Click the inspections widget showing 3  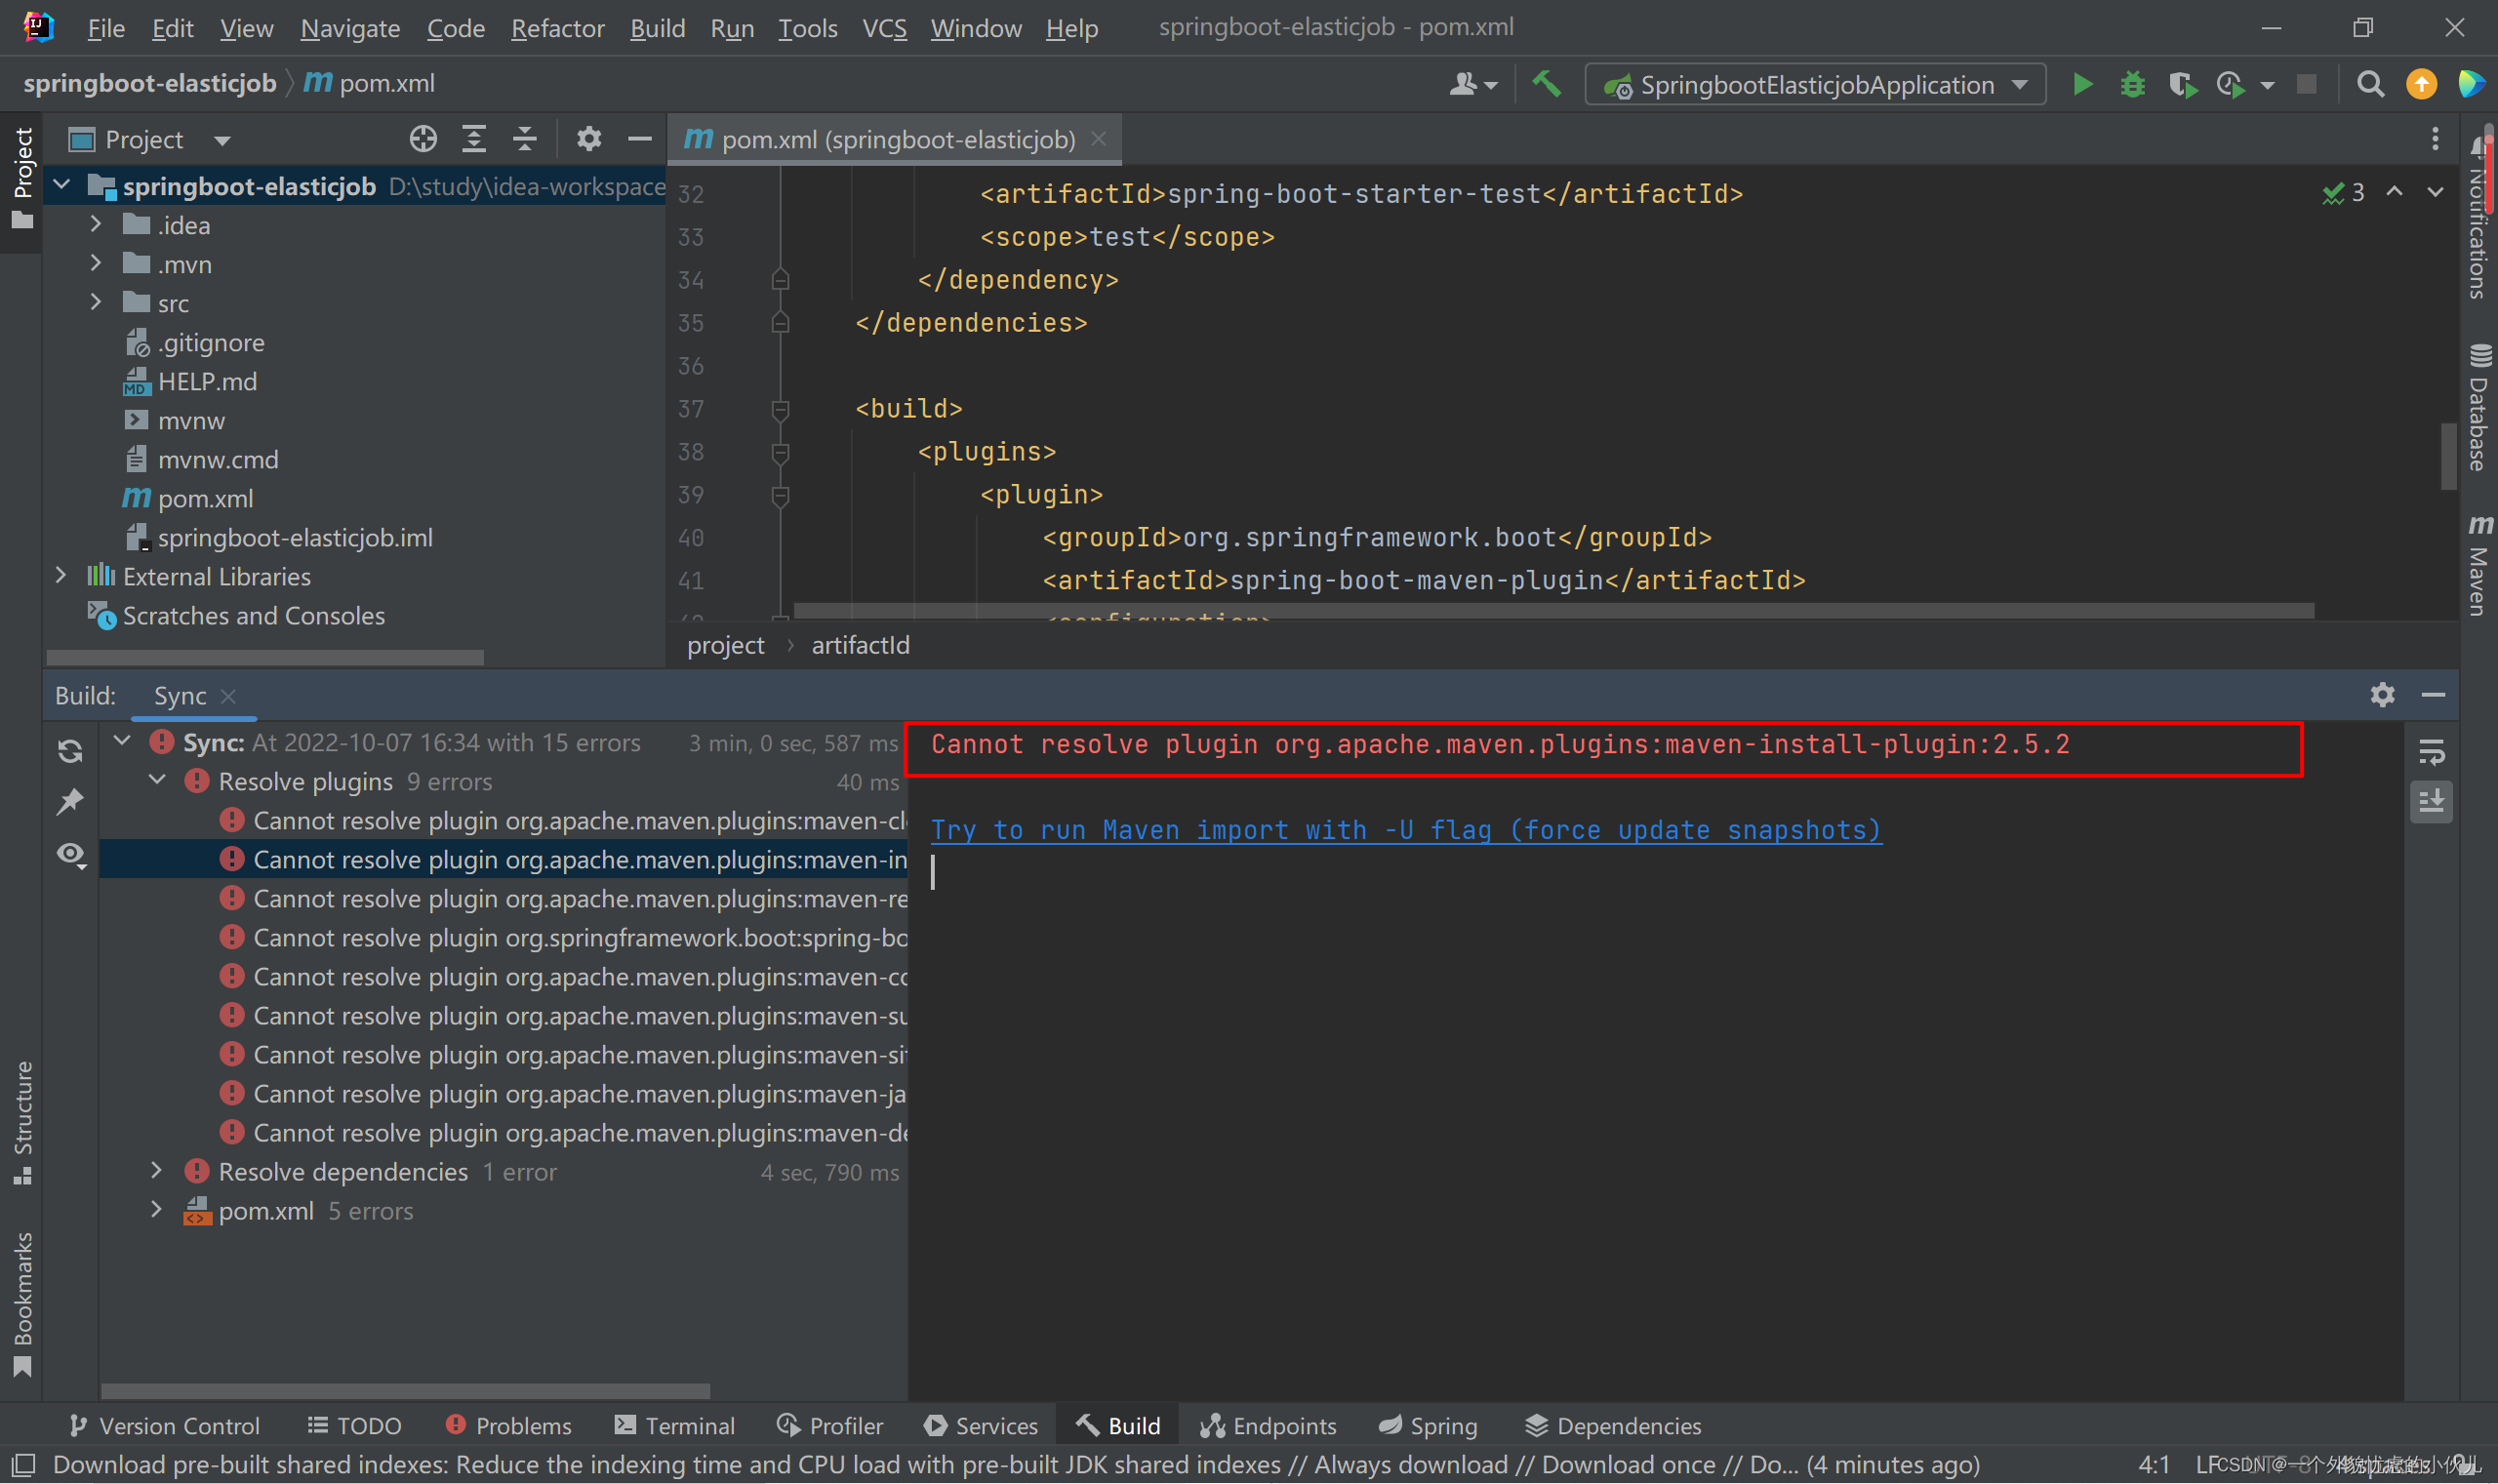point(2343,193)
